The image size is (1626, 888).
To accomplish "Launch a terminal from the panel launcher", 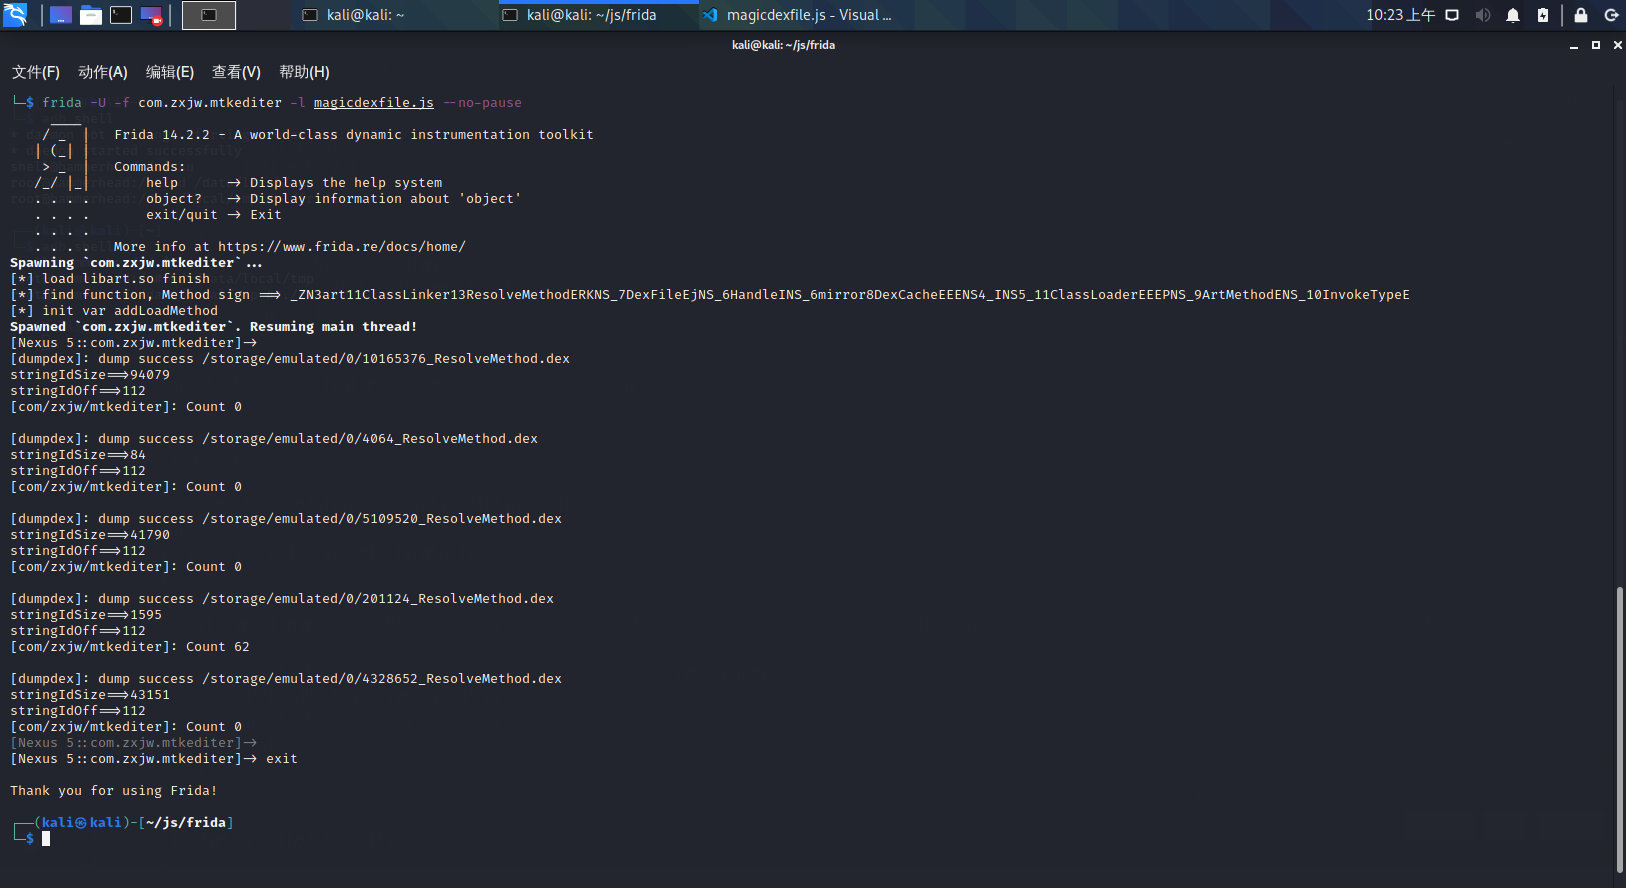I will [x=121, y=15].
